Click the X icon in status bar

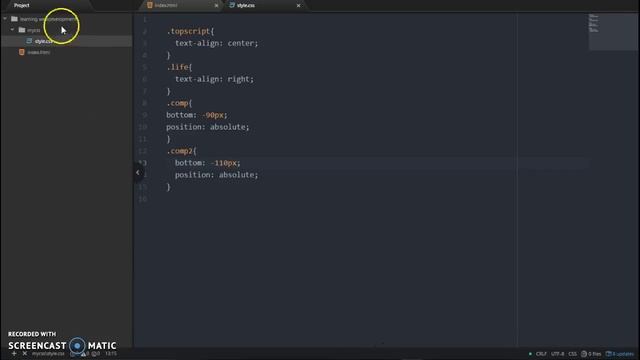click(24, 353)
